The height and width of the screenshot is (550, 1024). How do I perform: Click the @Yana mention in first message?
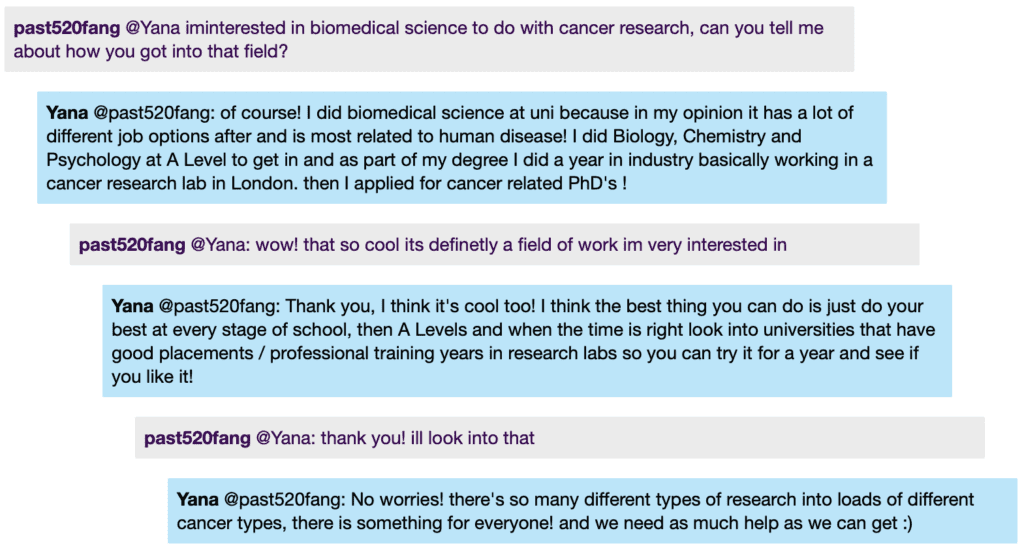pyautogui.click(x=153, y=28)
